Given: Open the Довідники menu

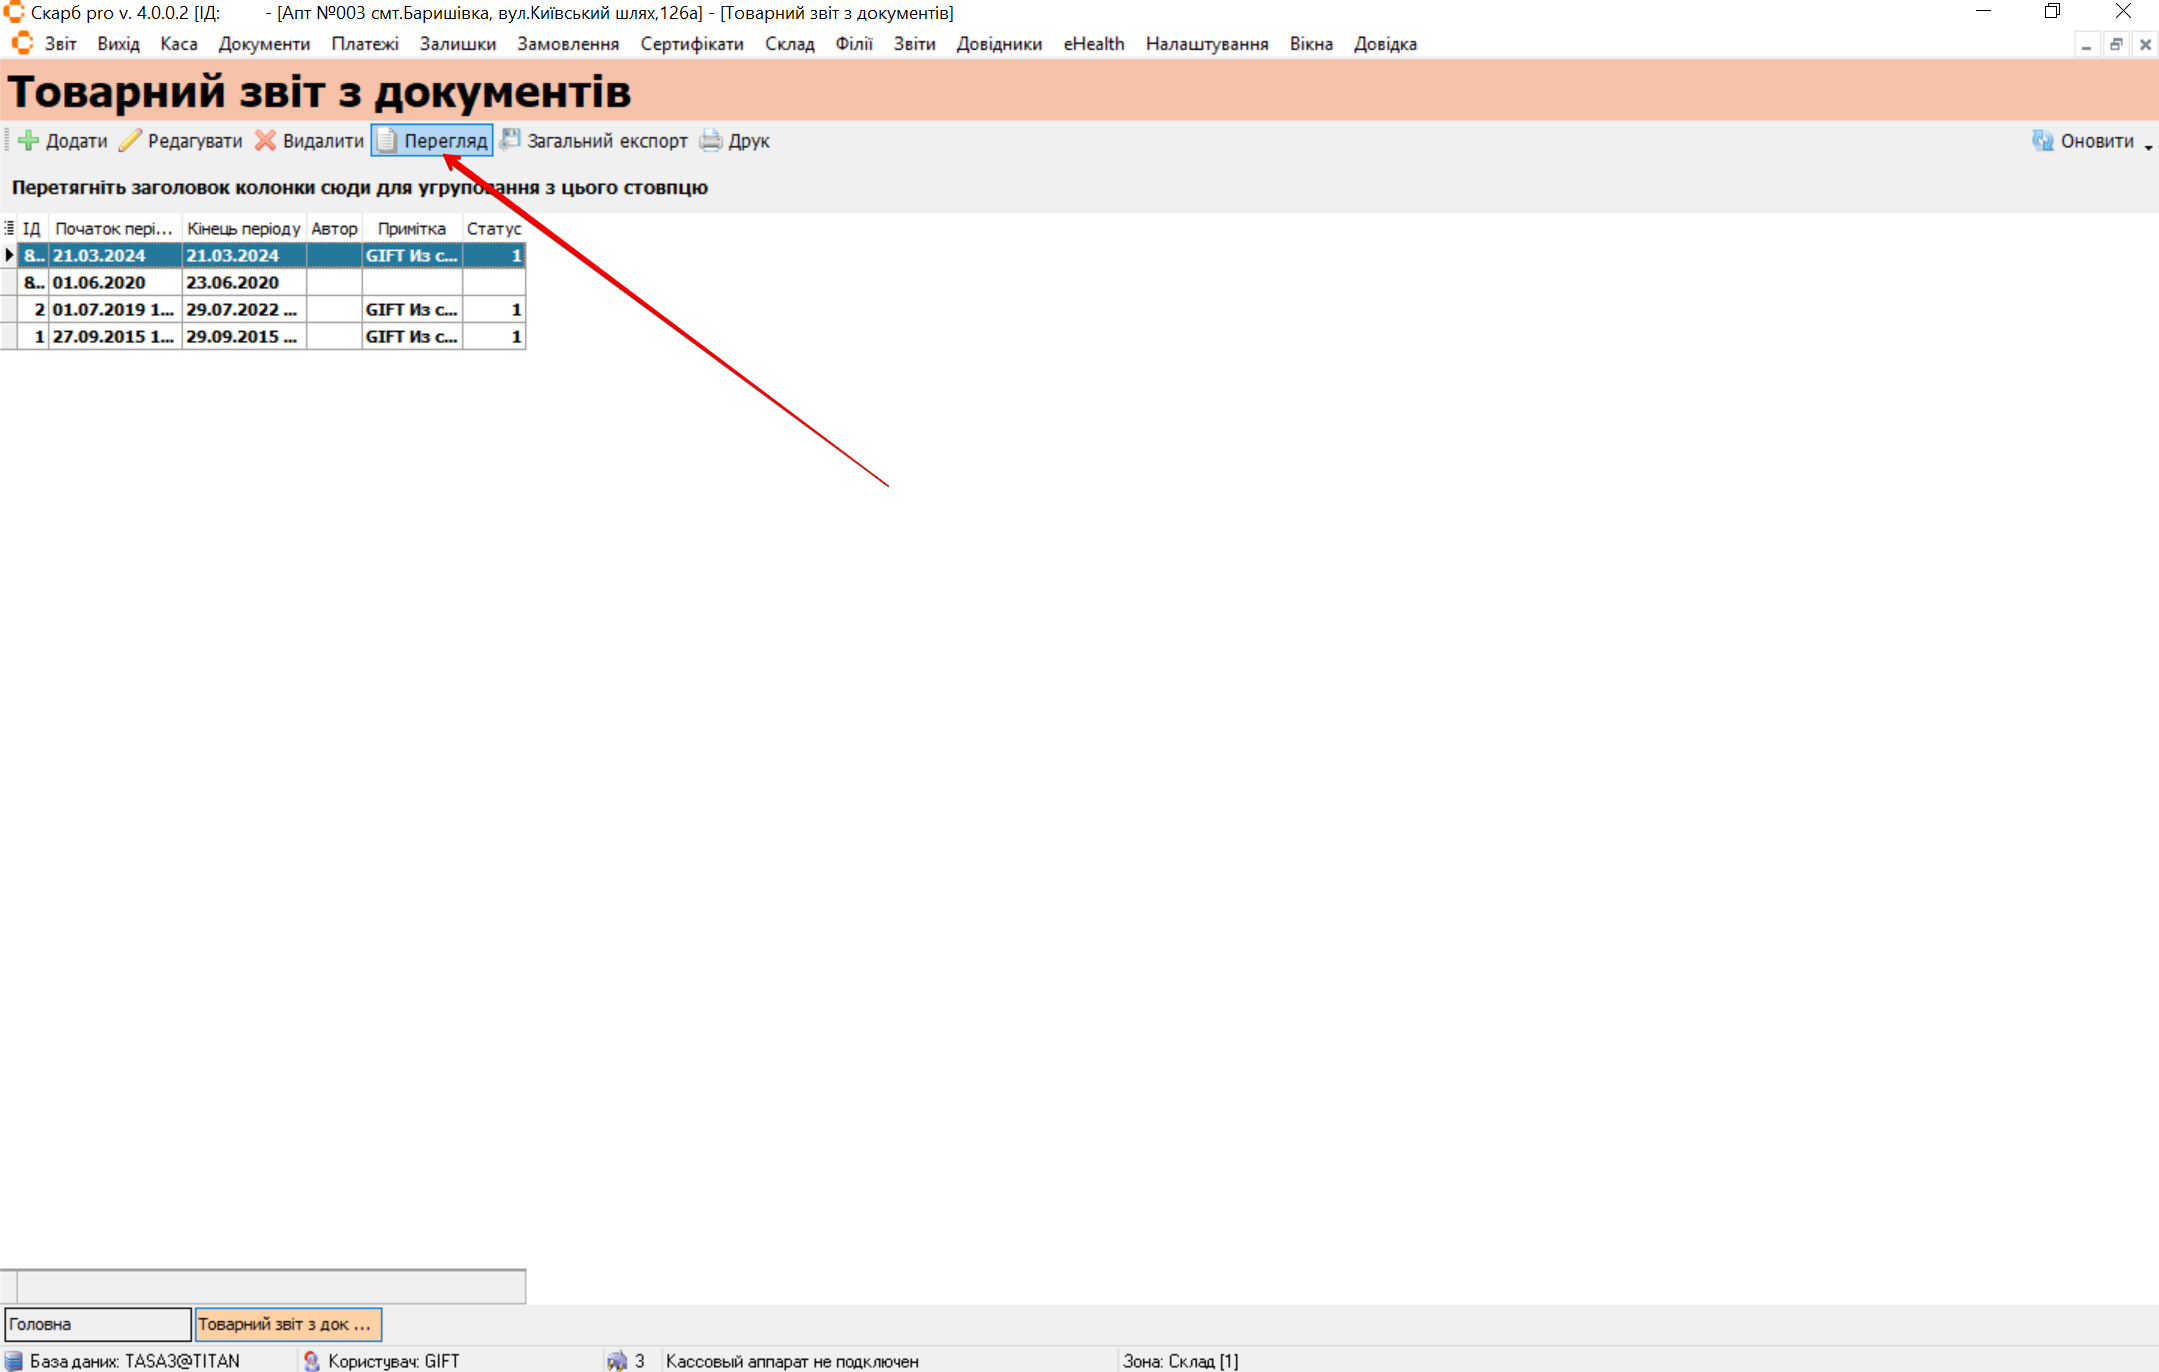Looking at the screenshot, I should coord(998,44).
